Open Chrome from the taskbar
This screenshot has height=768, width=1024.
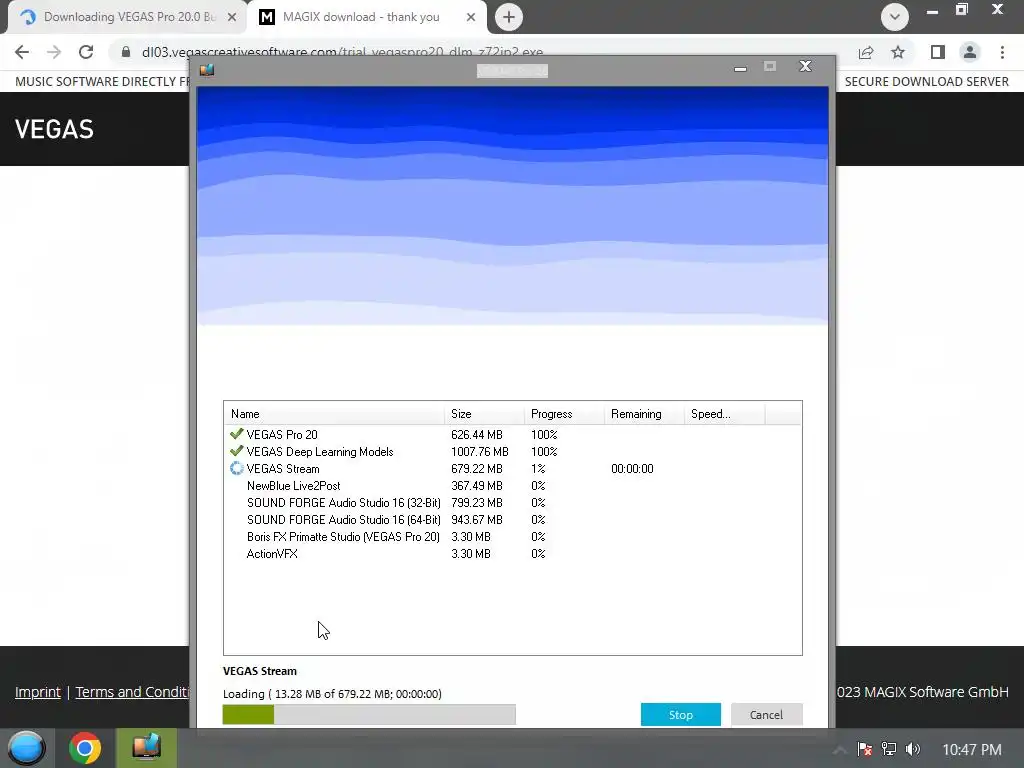coord(85,748)
